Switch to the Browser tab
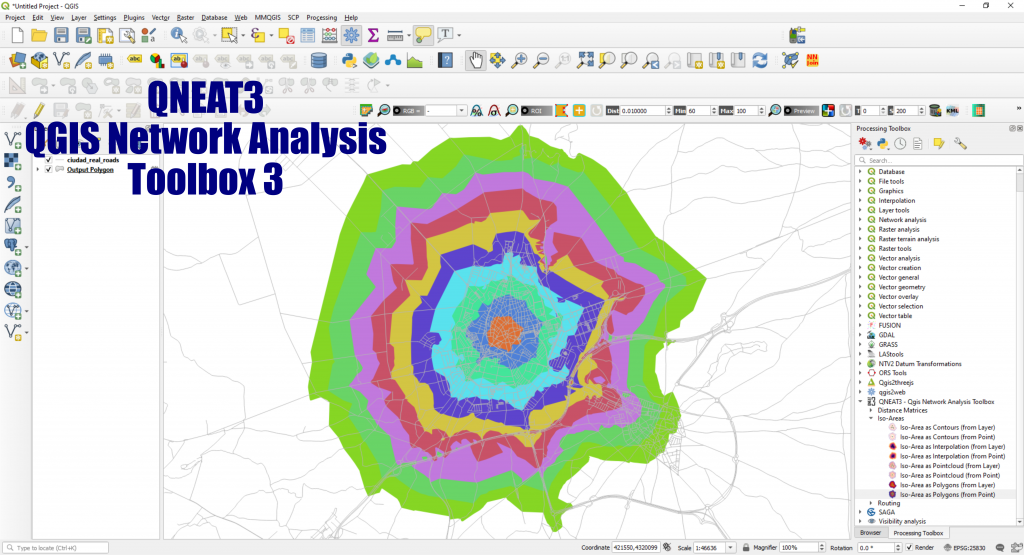 [x=870, y=533]
